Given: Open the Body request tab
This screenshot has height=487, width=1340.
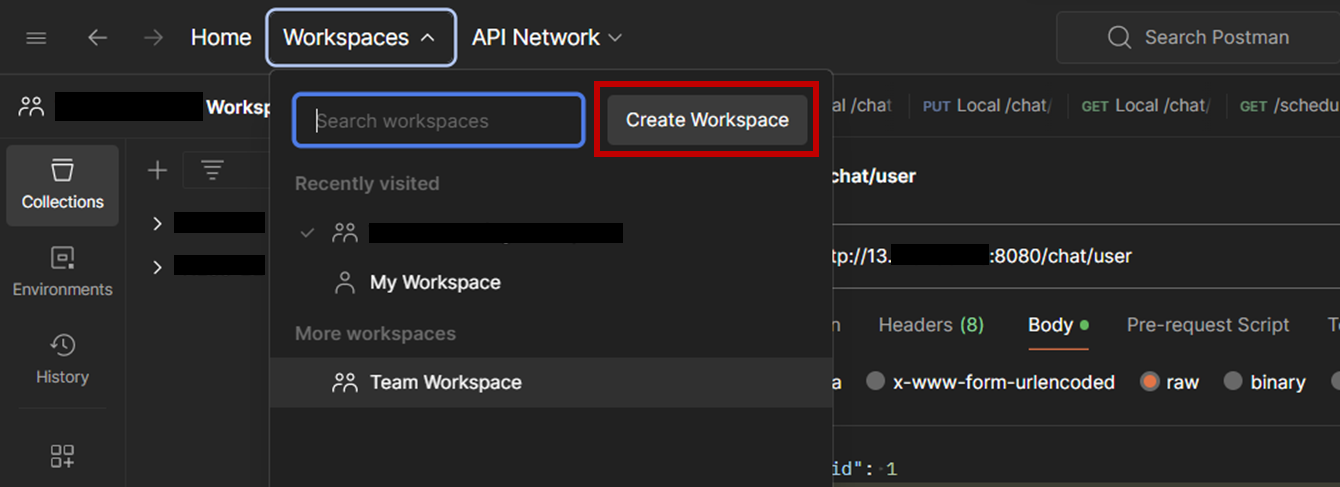Looking at the screenshot, I should 1058,325.
